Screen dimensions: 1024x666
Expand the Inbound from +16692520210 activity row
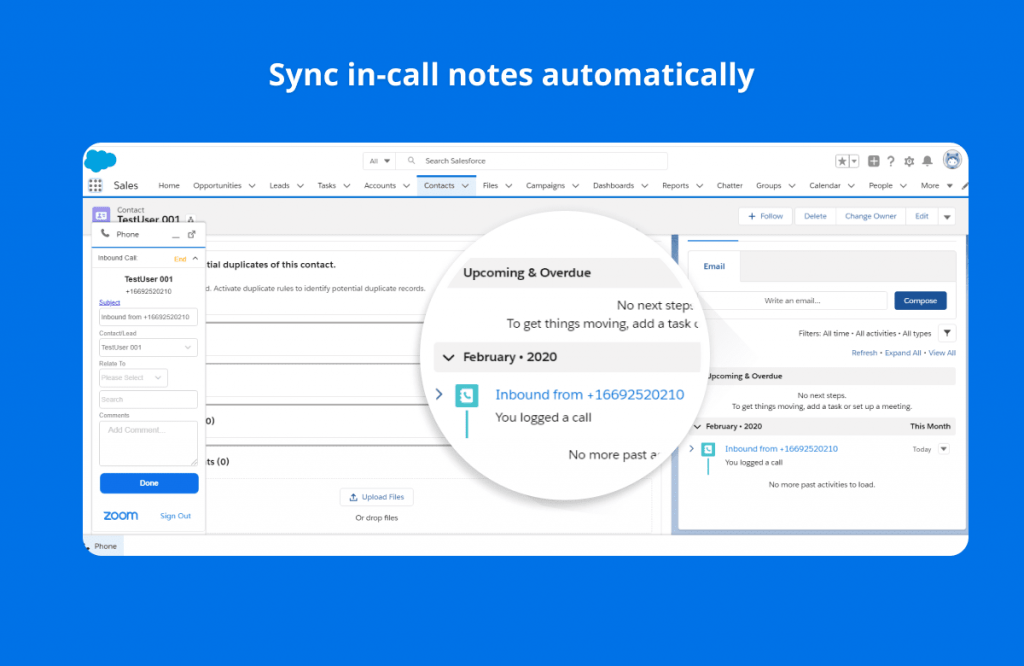pos(438,395)
